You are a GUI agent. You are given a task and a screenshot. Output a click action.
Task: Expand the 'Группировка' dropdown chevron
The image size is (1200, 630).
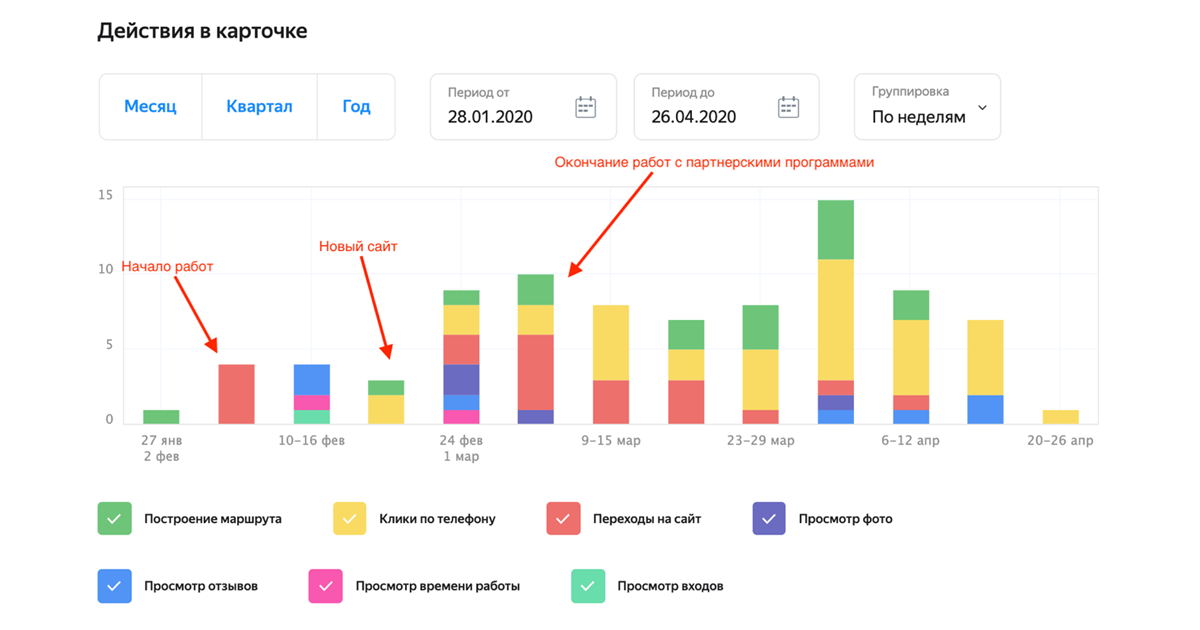tap(982, 108)
